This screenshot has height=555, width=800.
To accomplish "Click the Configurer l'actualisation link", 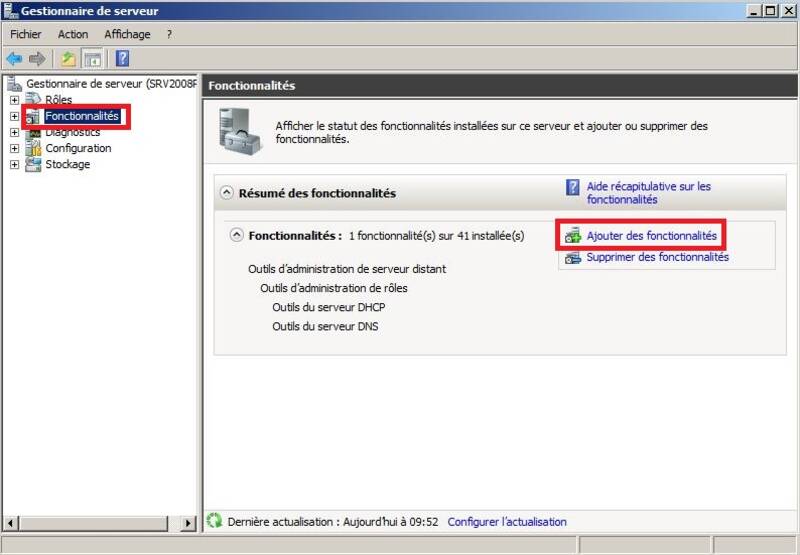I will pos(507,522).
